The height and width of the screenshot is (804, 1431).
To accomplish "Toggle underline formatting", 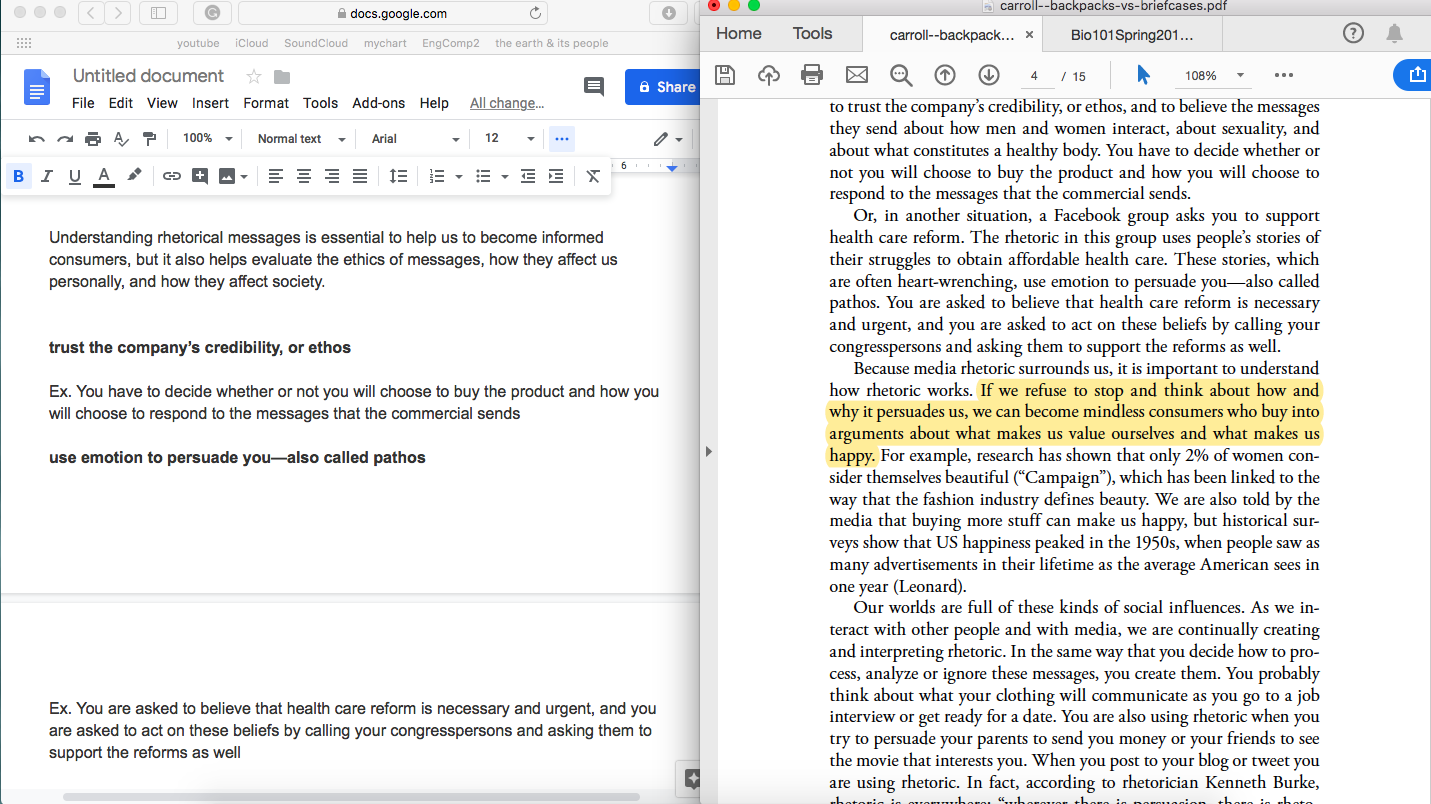I will (74, 177).
